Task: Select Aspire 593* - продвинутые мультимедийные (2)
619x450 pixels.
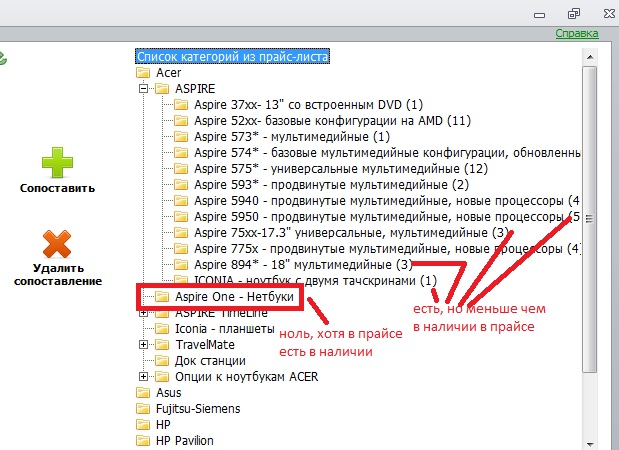Action: [331, 184]
